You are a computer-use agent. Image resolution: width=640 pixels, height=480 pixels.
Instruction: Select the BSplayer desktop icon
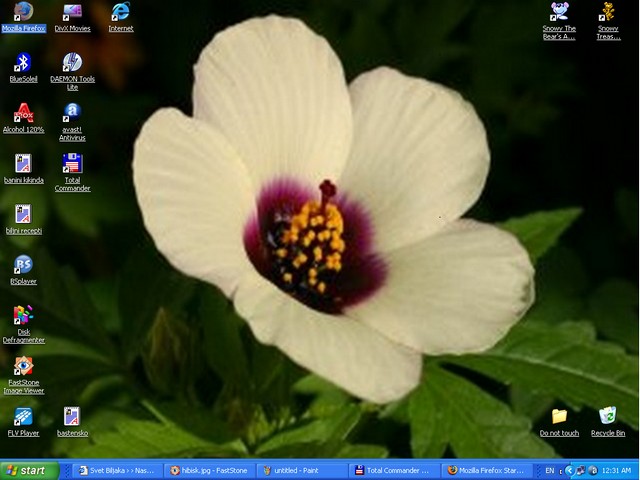pyautogui.click(x=23, y=265)
